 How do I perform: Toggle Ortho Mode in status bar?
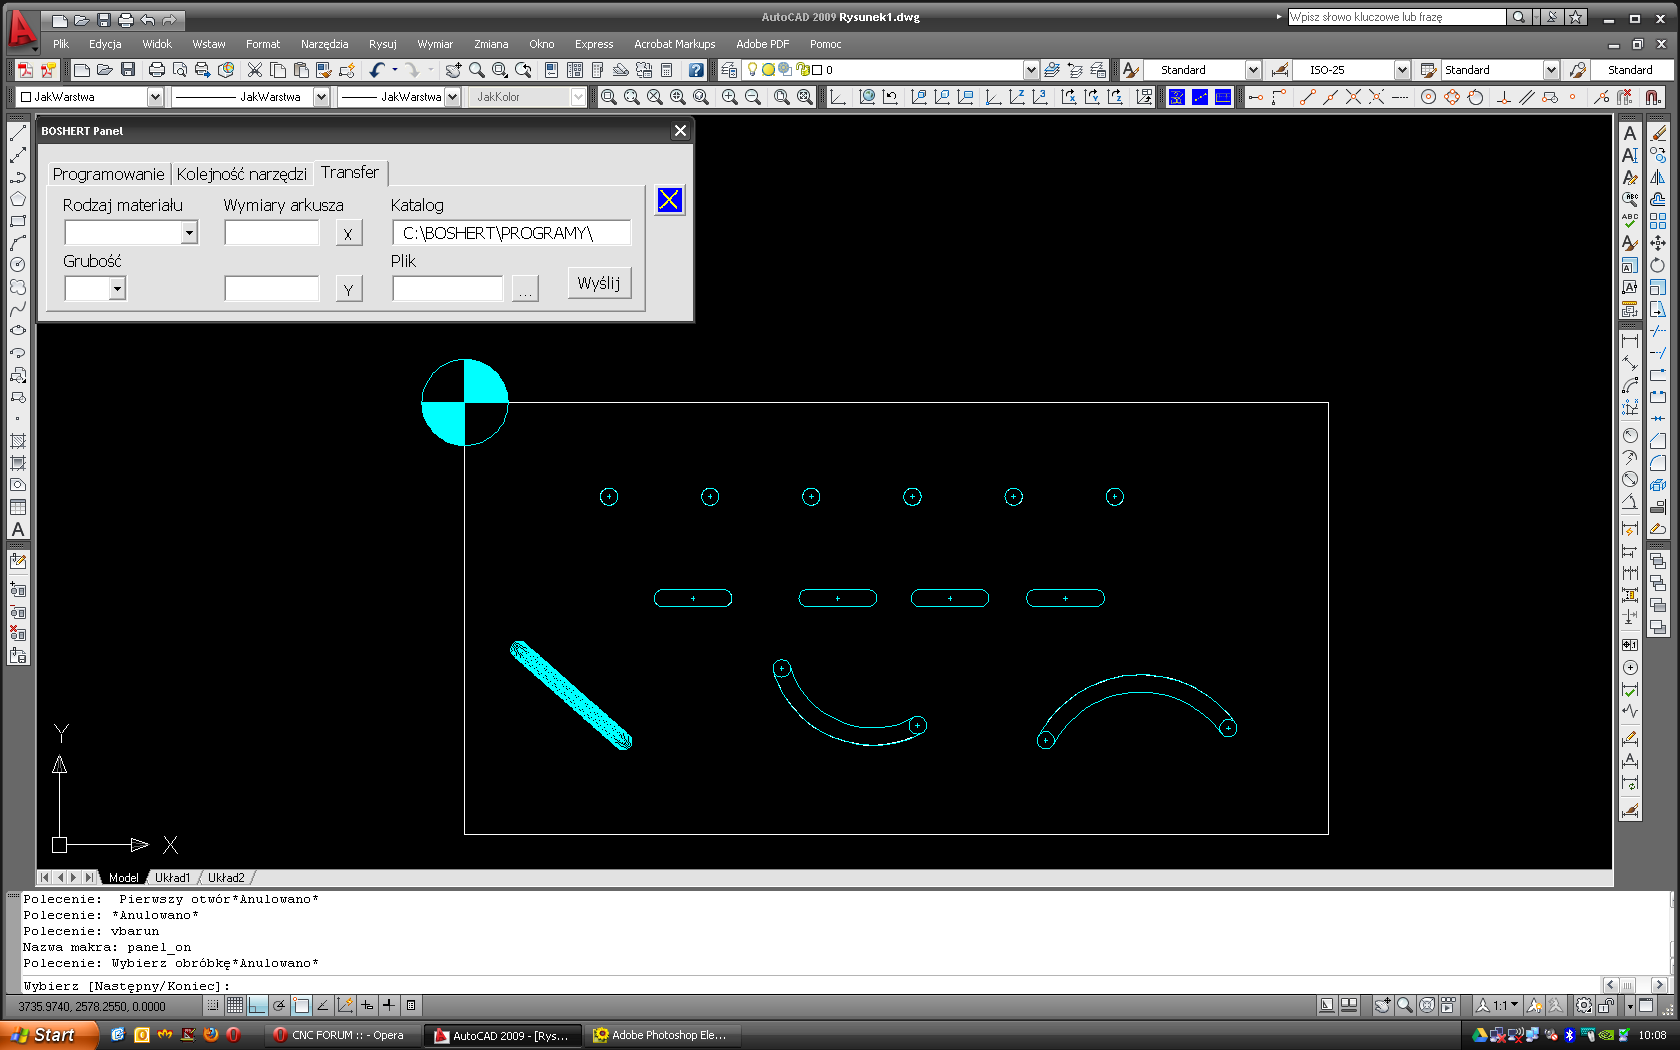pos(257,1005)
